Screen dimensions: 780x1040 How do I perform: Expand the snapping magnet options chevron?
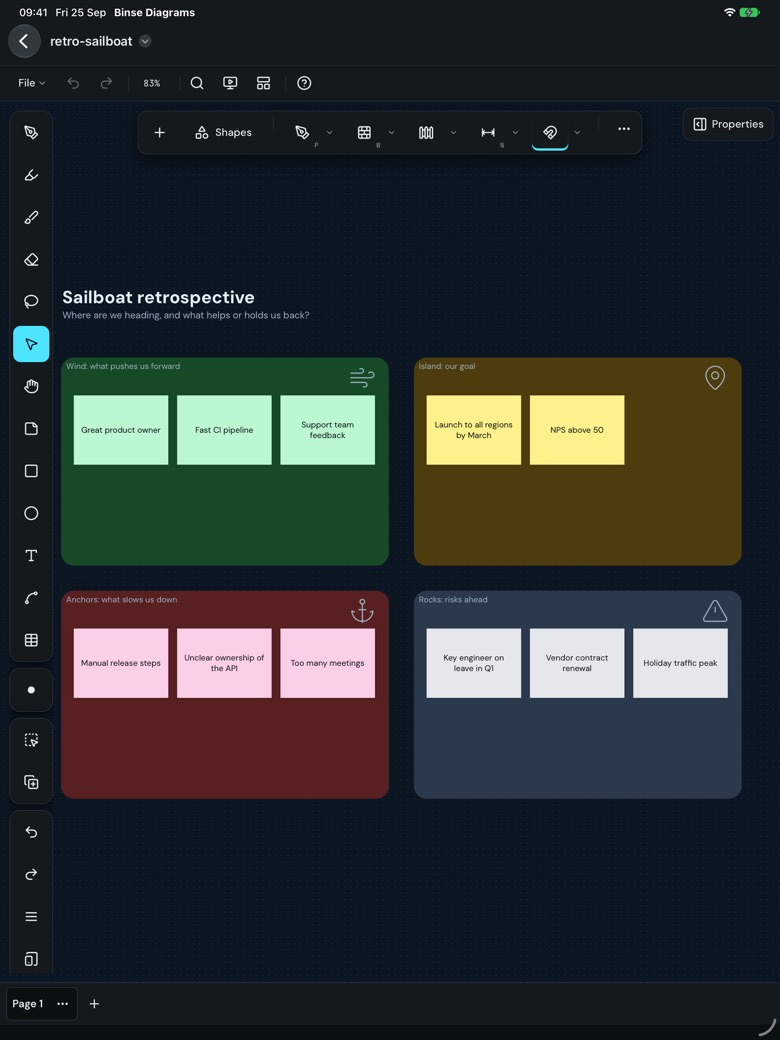pos(577,133)
